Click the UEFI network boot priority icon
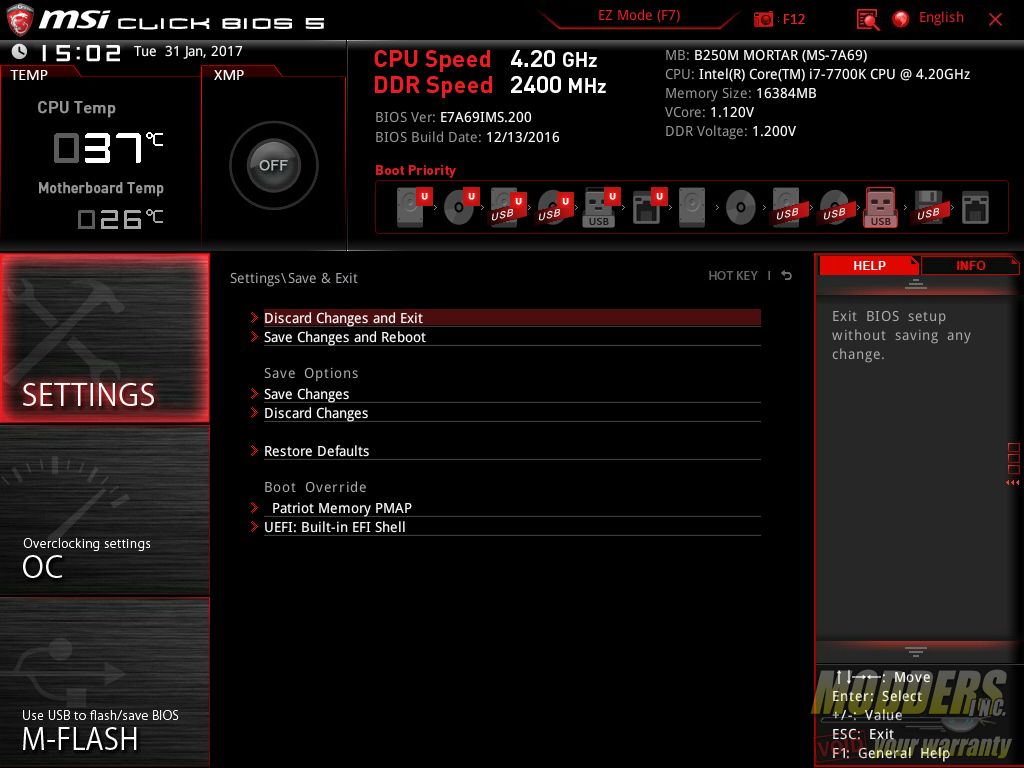 pos(649,207)
